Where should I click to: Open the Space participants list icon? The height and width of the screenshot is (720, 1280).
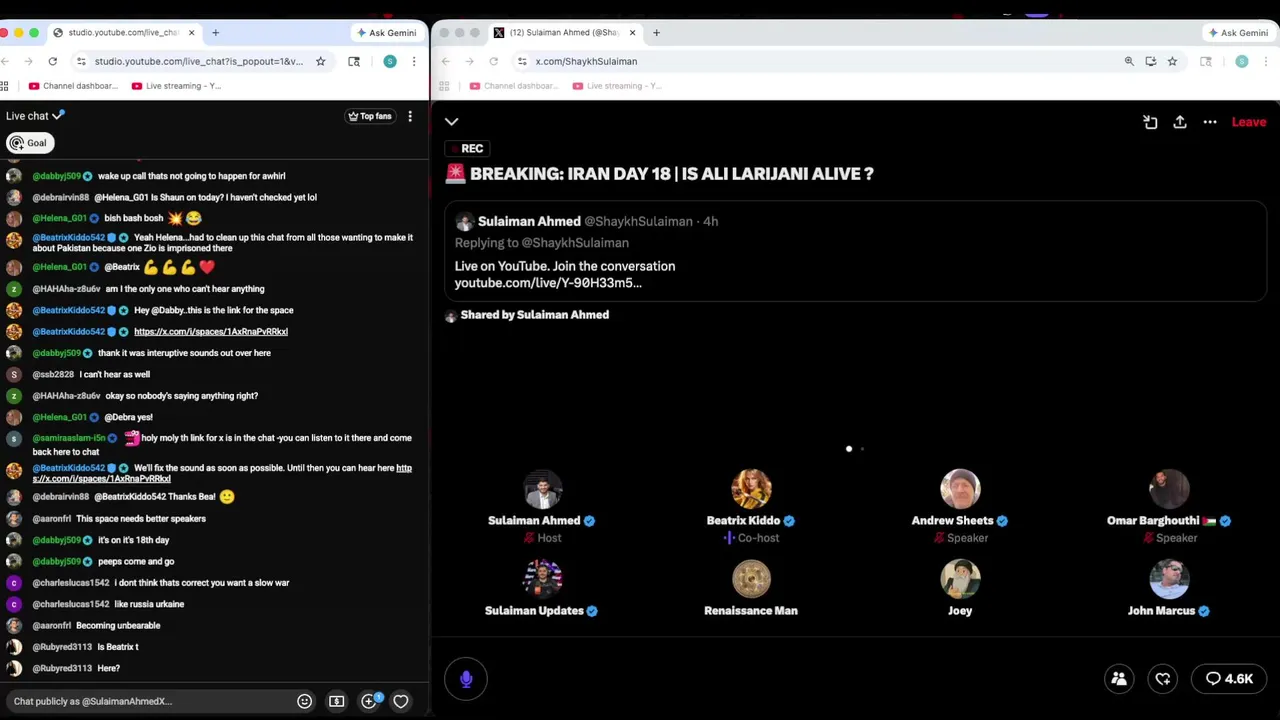tap(1119, 679)
